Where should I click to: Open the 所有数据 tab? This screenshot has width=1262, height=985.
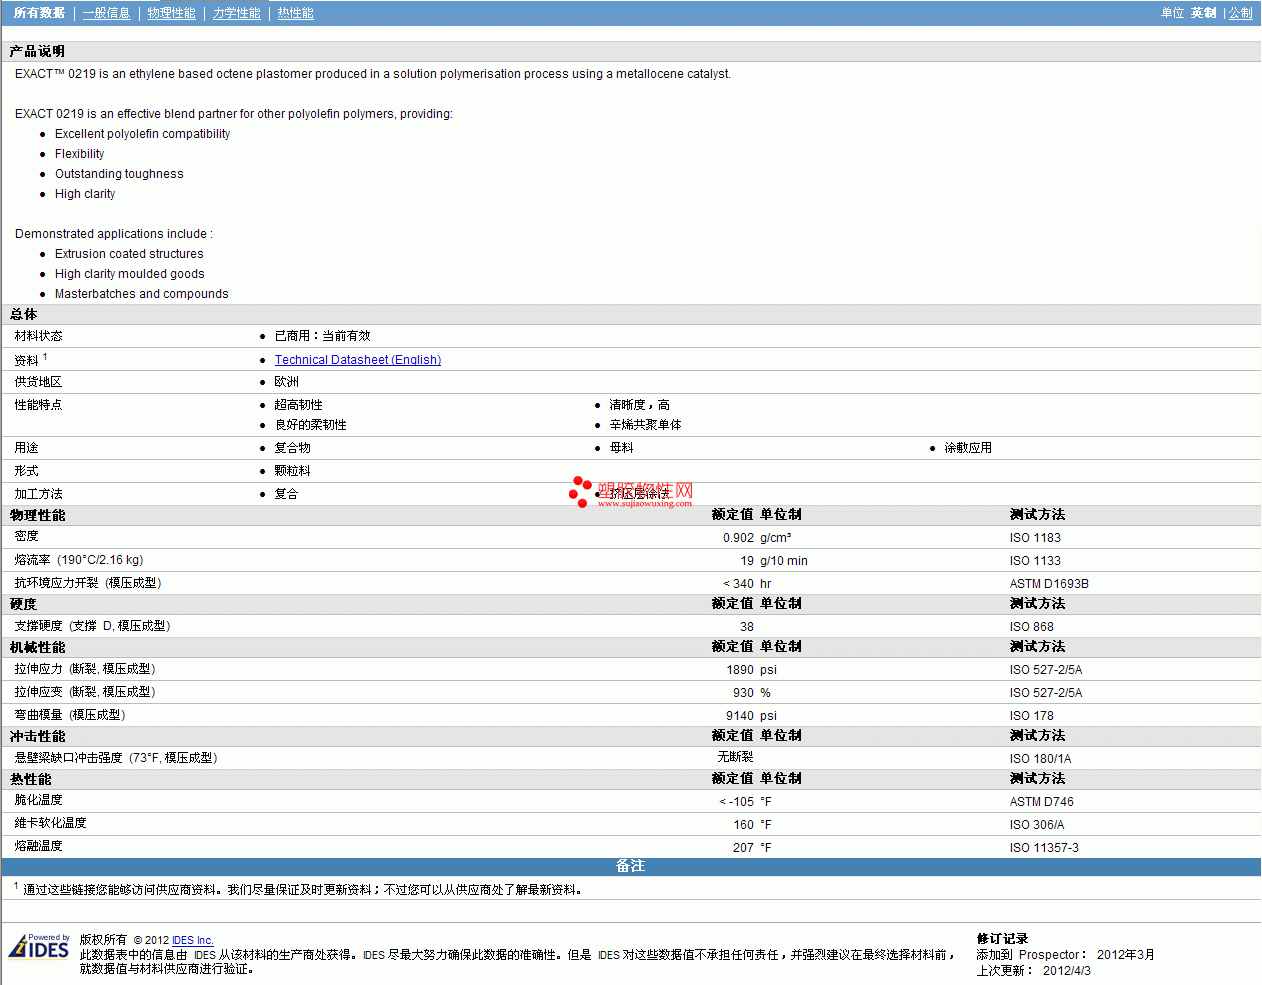click(x=39, y=13)
